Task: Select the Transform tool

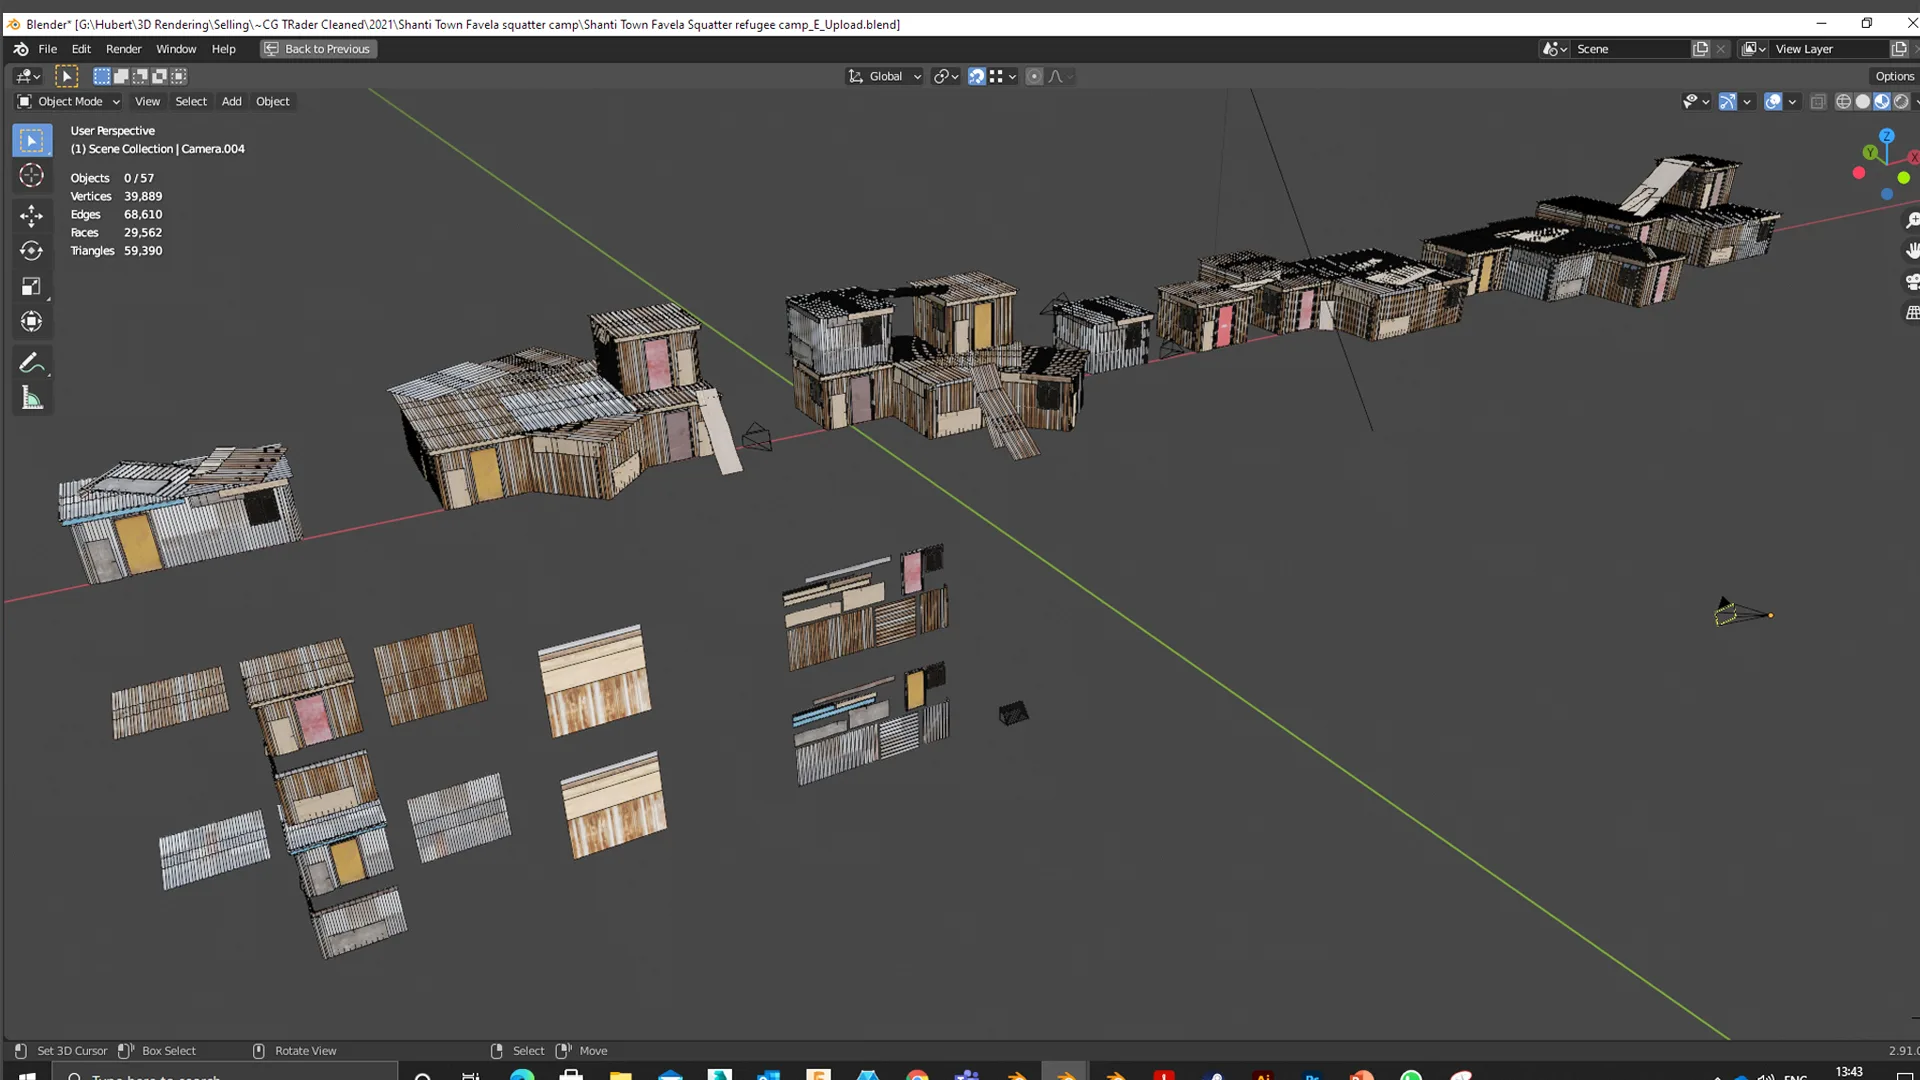Action: 32,322
